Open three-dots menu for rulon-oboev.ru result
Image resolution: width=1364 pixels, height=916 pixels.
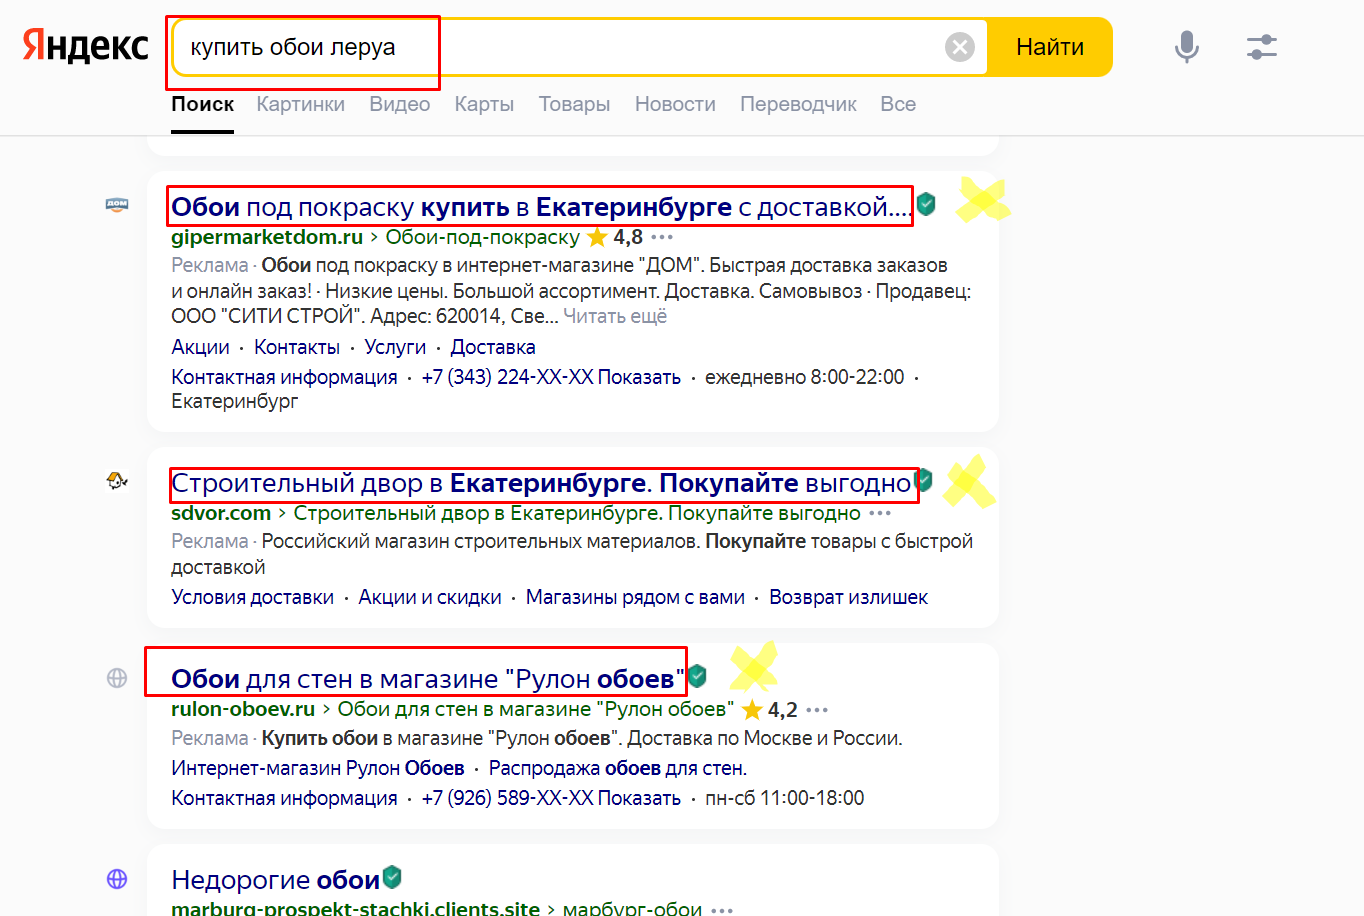(x=817, y=710)
